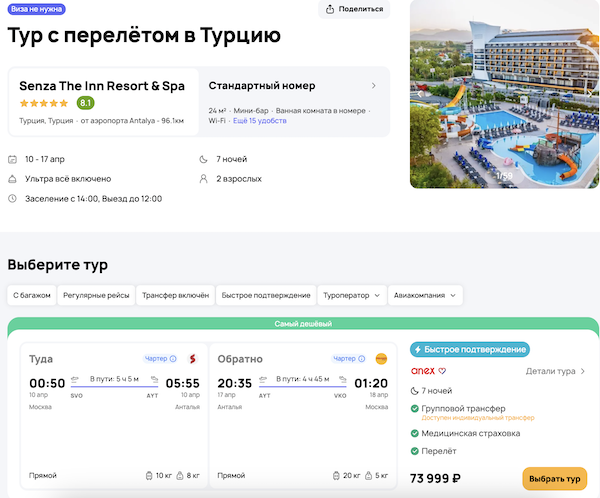Click the moon icon beside 7 ночей
600x498 pixels.
click(x=204, y=159)
